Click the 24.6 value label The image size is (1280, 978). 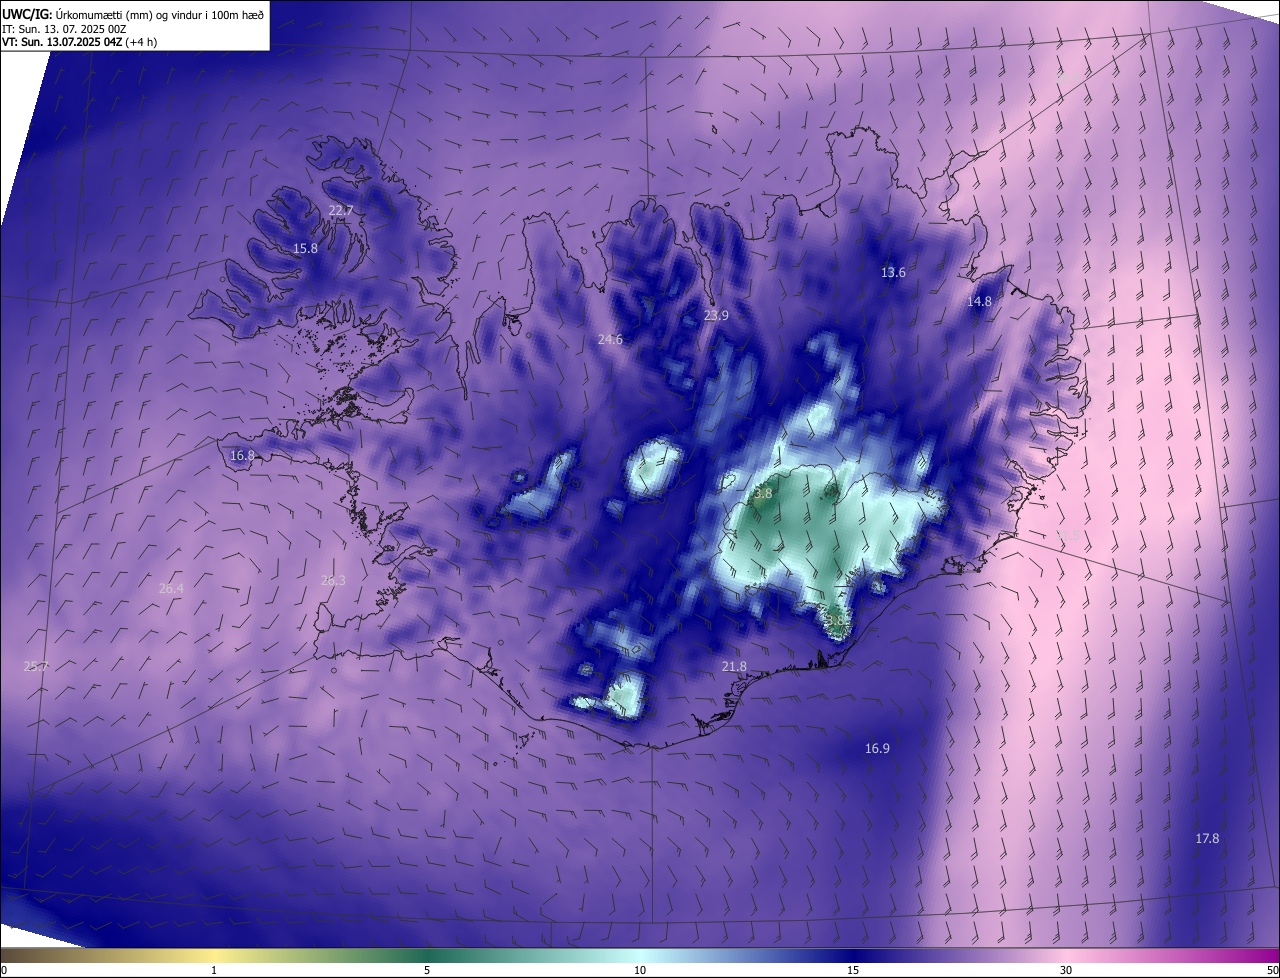610,339
